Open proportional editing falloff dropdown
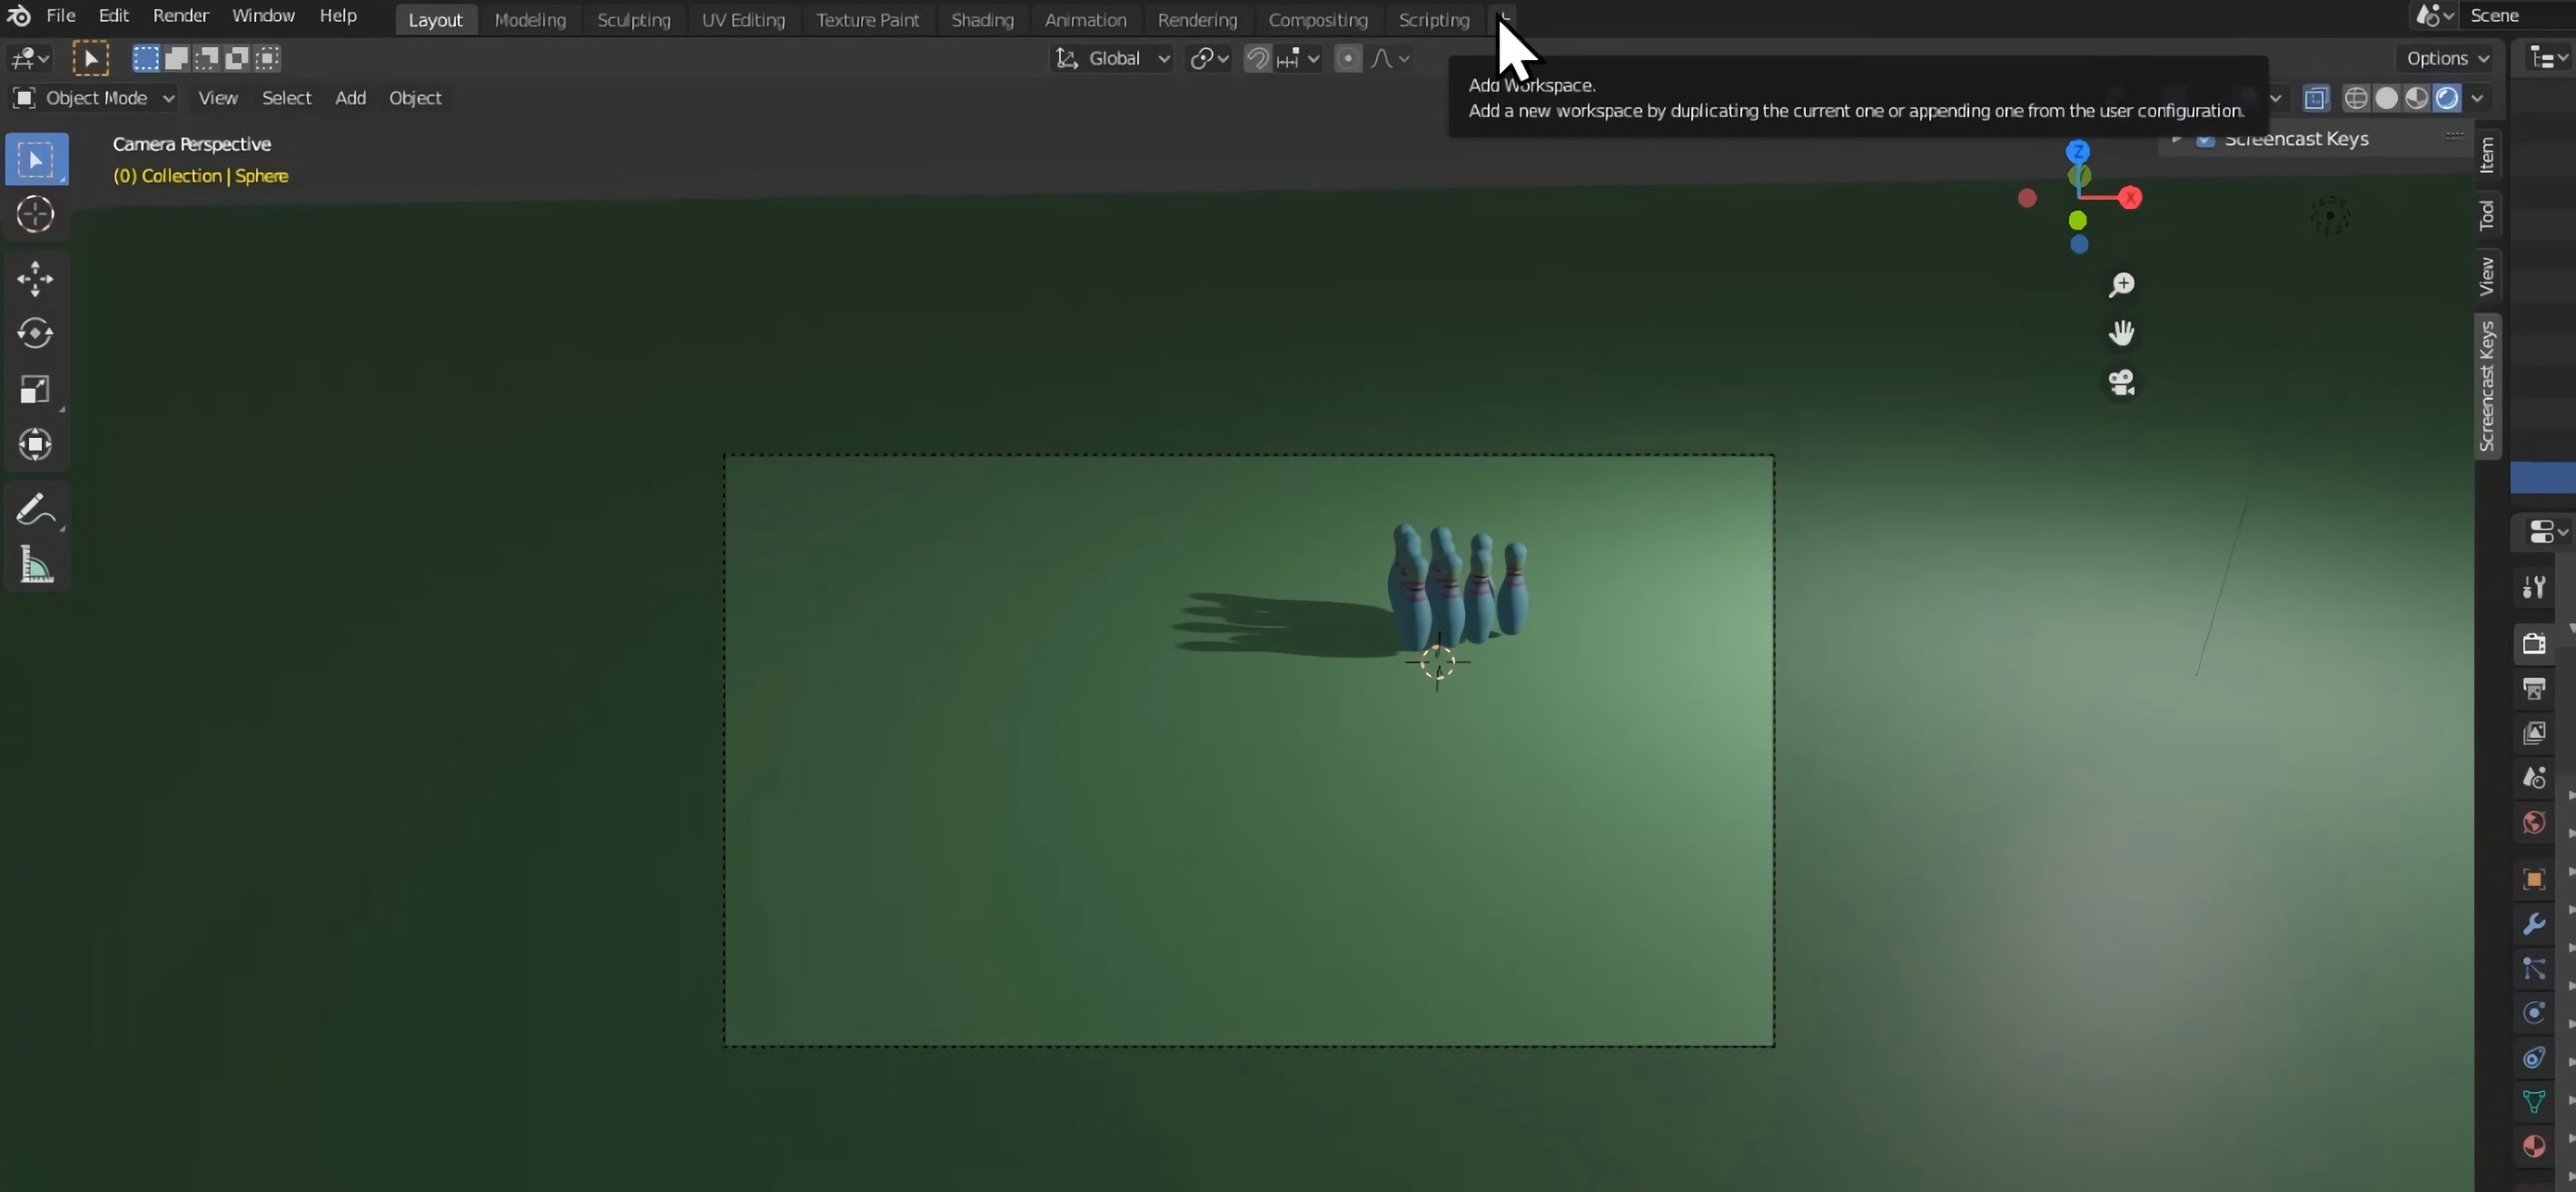The height and width of the screenshot is (1192, 2576). tap(1390, 59)
